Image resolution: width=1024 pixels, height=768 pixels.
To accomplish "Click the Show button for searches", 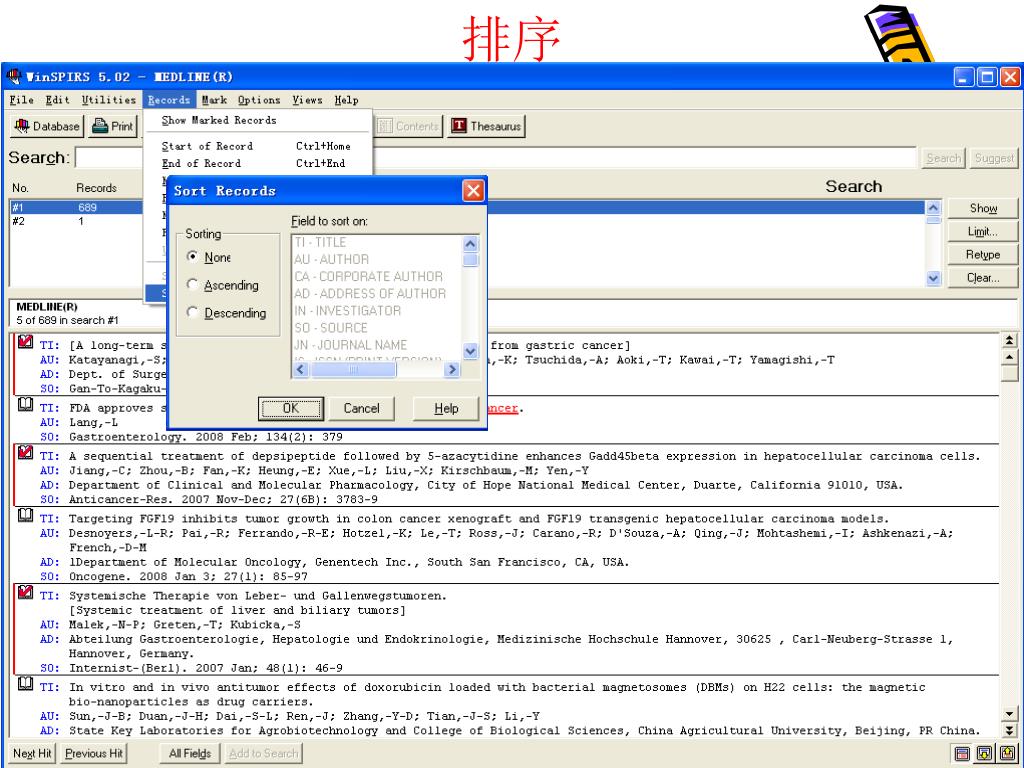I will 983,208.
